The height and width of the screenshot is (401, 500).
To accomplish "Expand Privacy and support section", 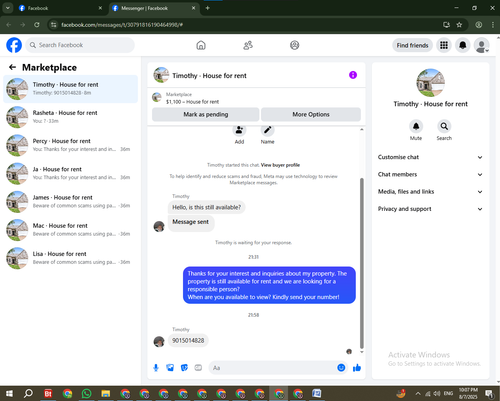I will (430, 209).
